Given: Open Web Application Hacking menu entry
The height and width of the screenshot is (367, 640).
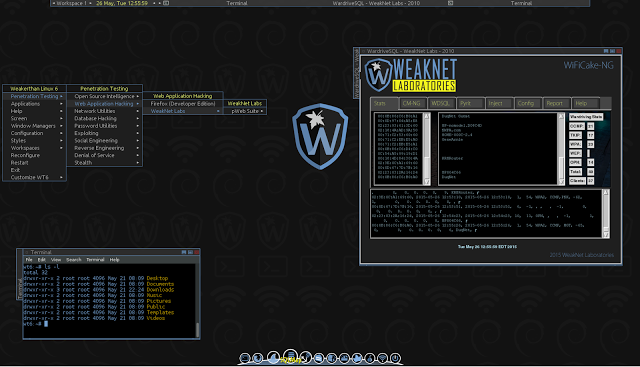Looking at the screenshot, I should (x=104, y=104).
